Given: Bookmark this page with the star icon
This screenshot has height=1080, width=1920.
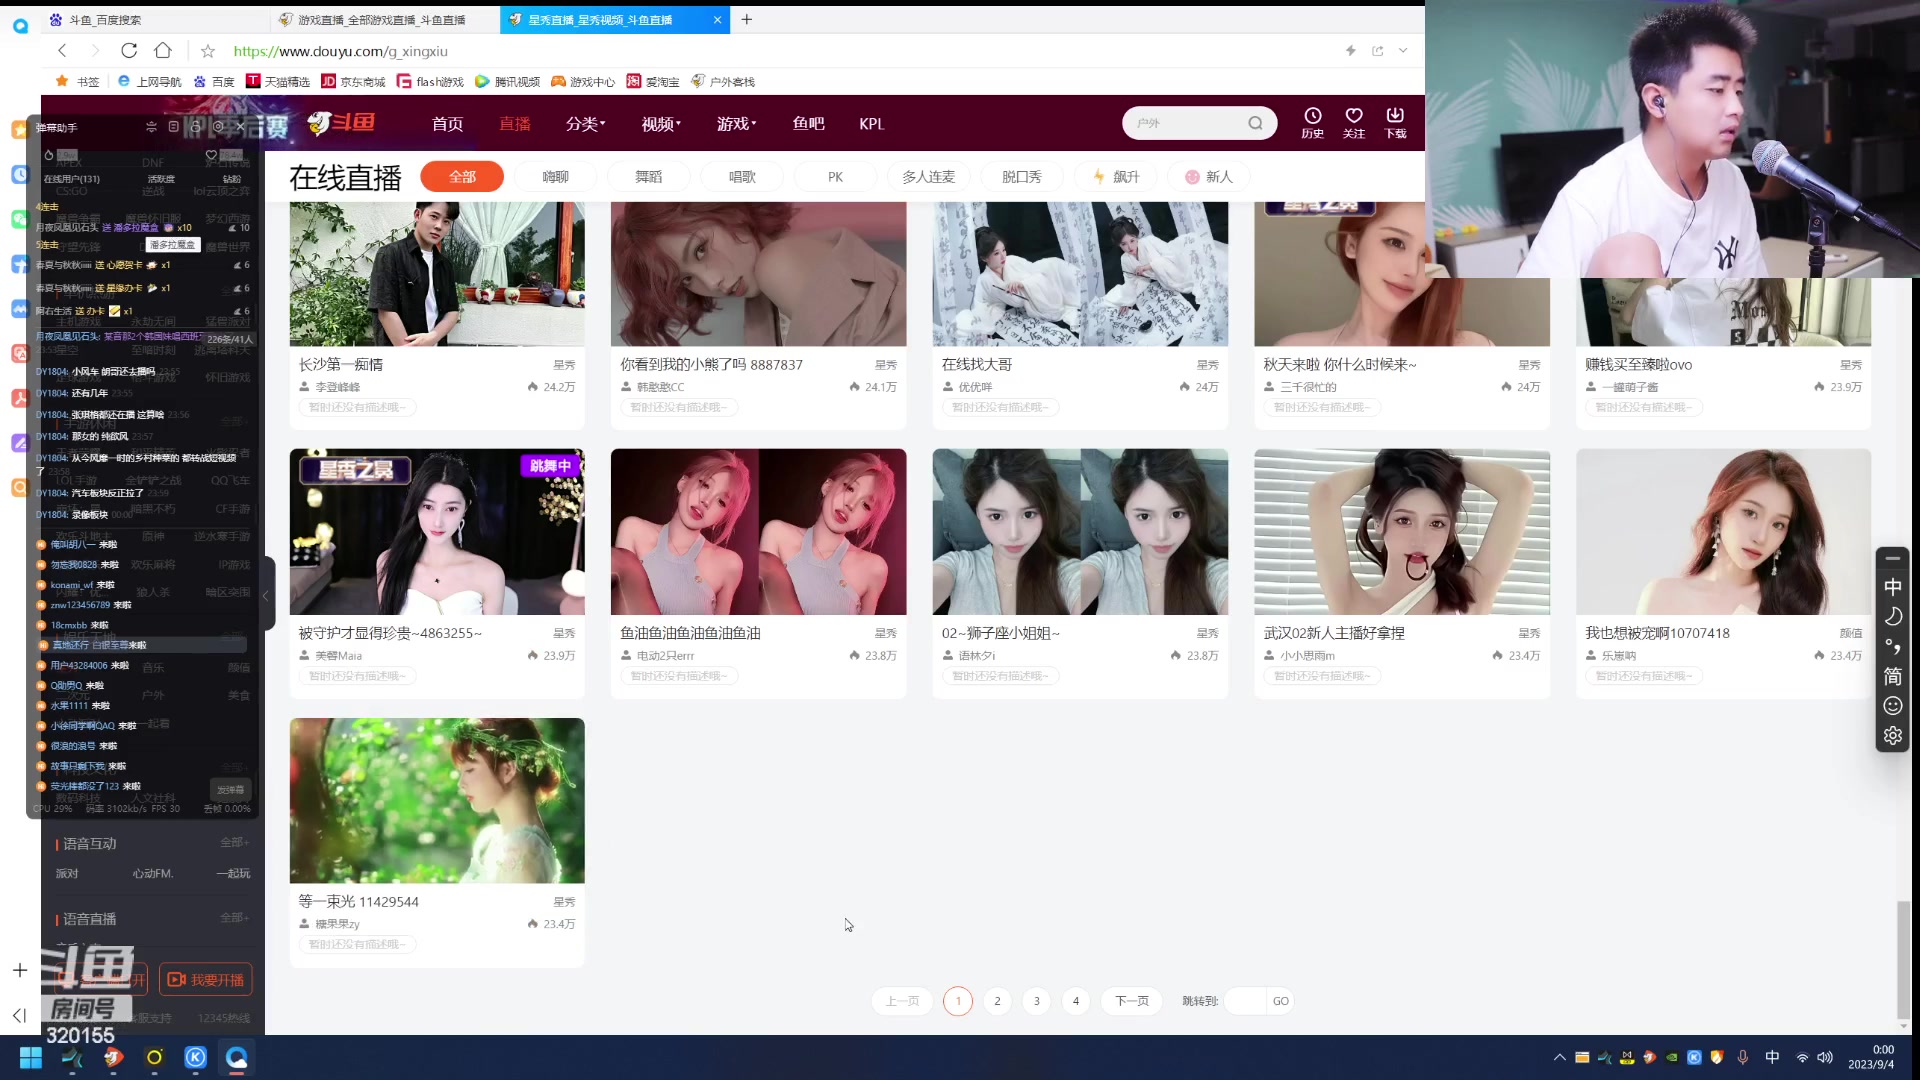Looking at the screenshot, I should (208, 51).
